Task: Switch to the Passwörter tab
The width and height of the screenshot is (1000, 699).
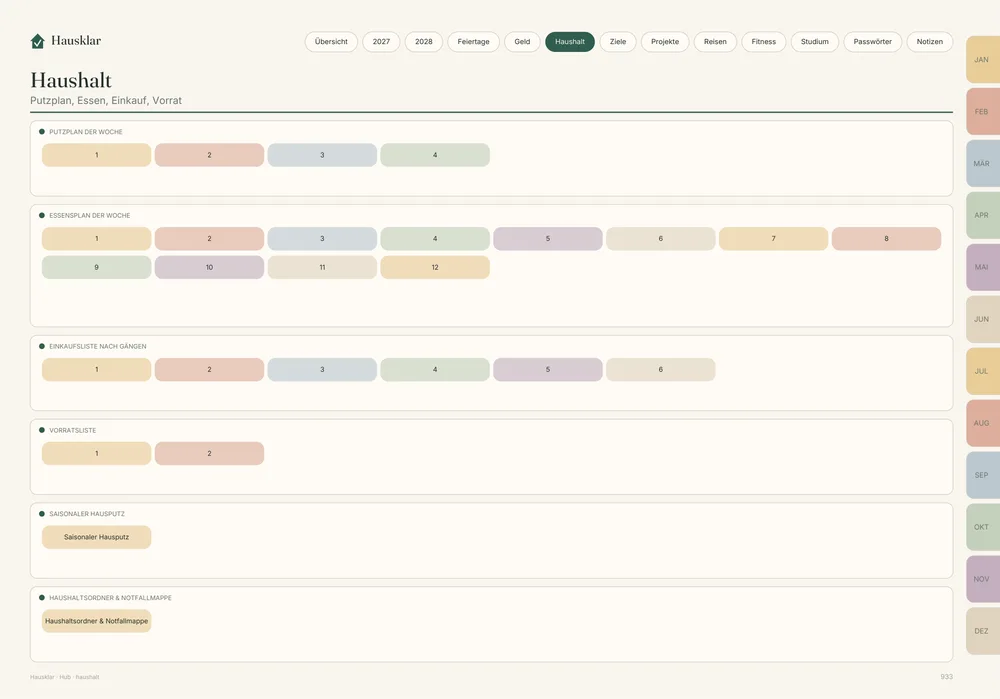Action: (872, 41)
